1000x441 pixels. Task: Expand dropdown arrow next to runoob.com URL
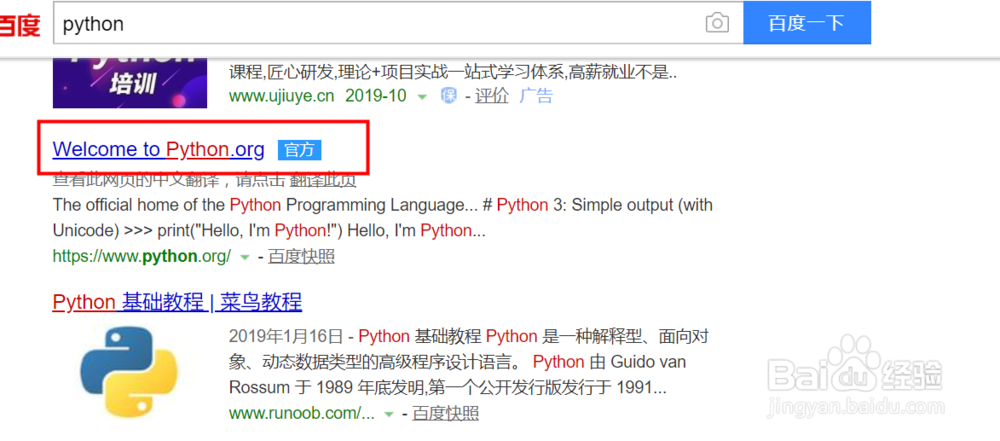388,414
